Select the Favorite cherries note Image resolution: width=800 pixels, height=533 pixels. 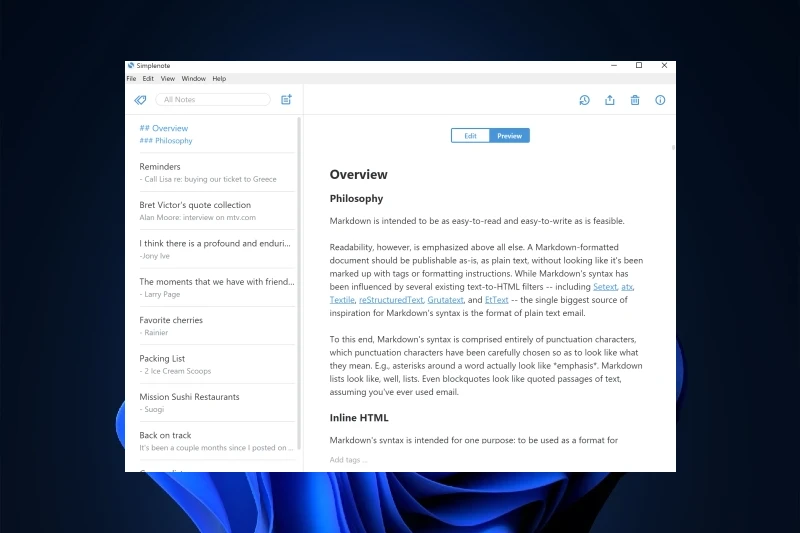tap(217, 326)
